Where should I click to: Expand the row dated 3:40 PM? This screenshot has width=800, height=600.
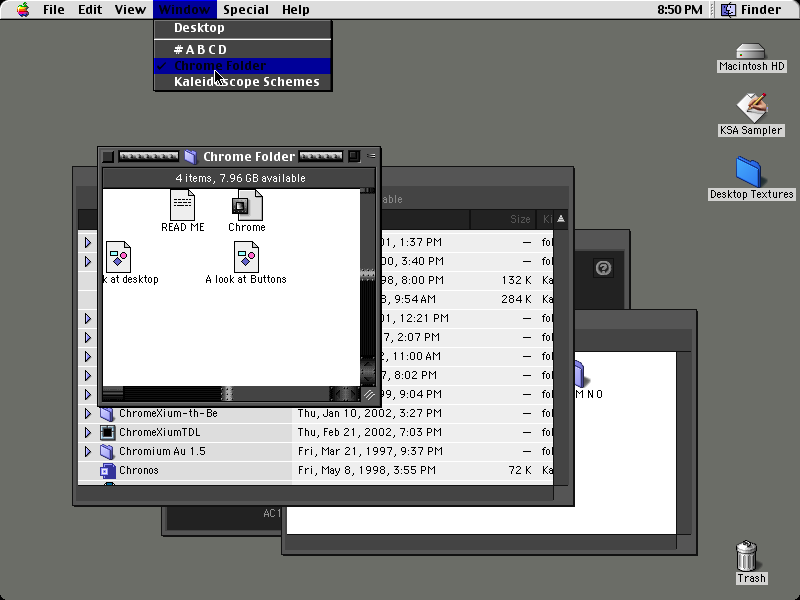click(88, 261)
